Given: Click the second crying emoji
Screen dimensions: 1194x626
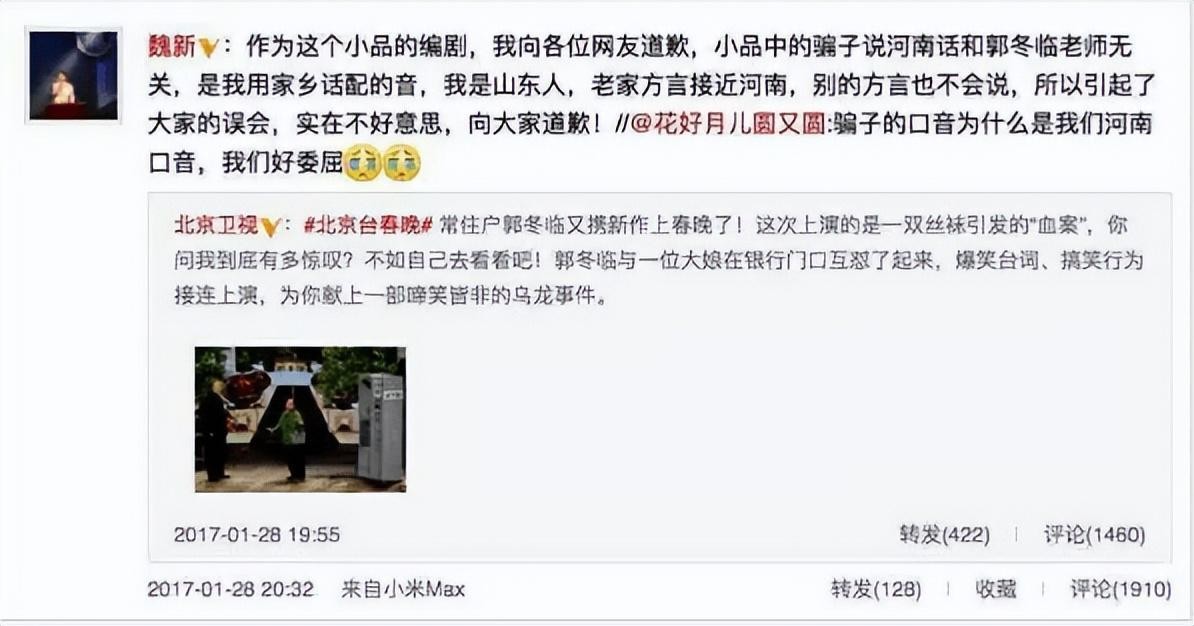Looking at the screenshot, I should pyautogui.click(x=401, y=162).
